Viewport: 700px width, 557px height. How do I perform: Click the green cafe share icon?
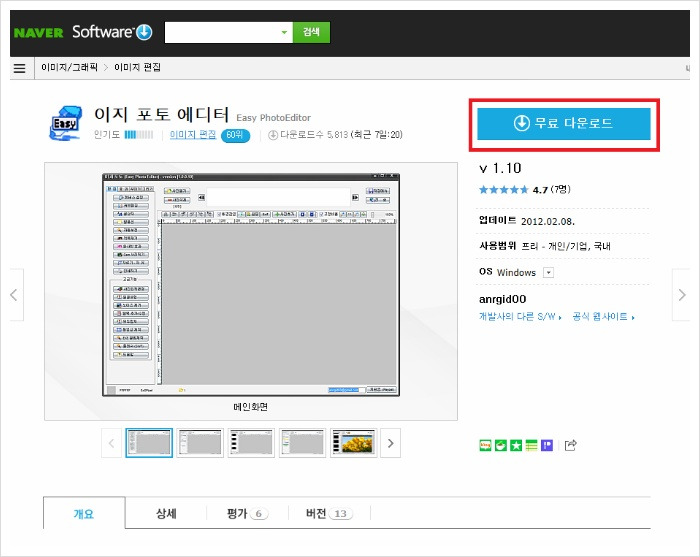(501, 445)
